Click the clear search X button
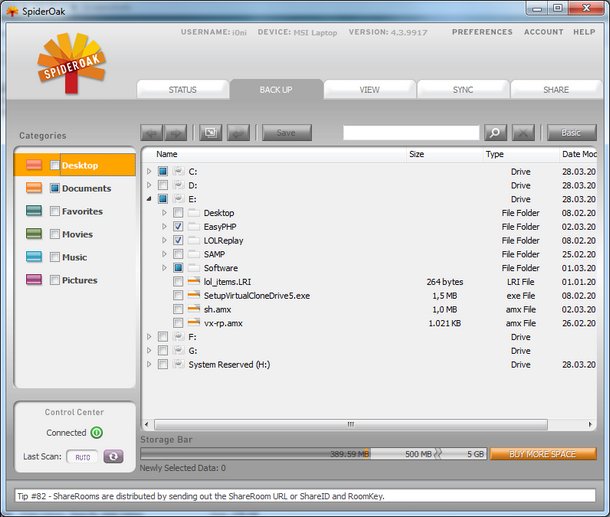Viewport: 610px width, 517px height. click(x=523, y=133)
